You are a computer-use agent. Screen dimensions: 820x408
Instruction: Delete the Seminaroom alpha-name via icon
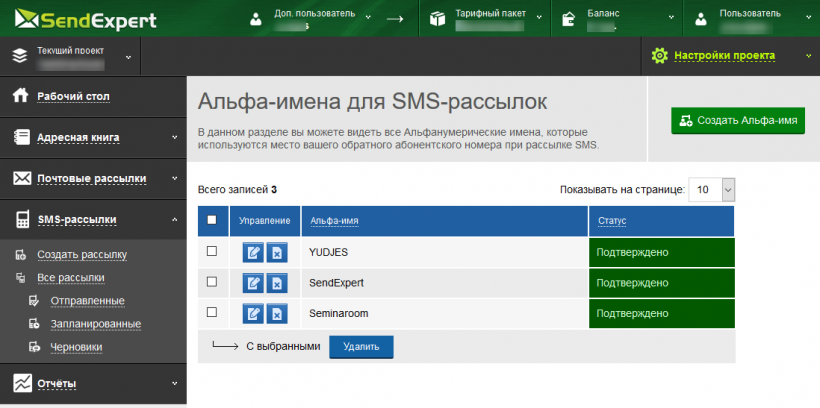click(277, 314)
